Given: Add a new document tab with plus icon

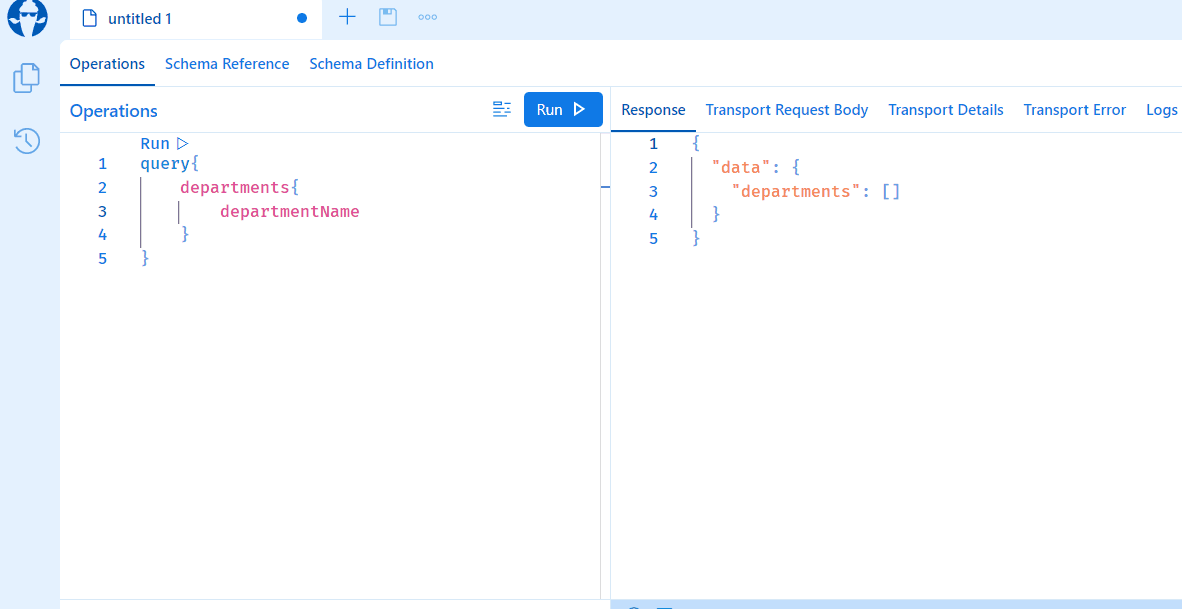Looking at the screenshot, I should 347,17.
